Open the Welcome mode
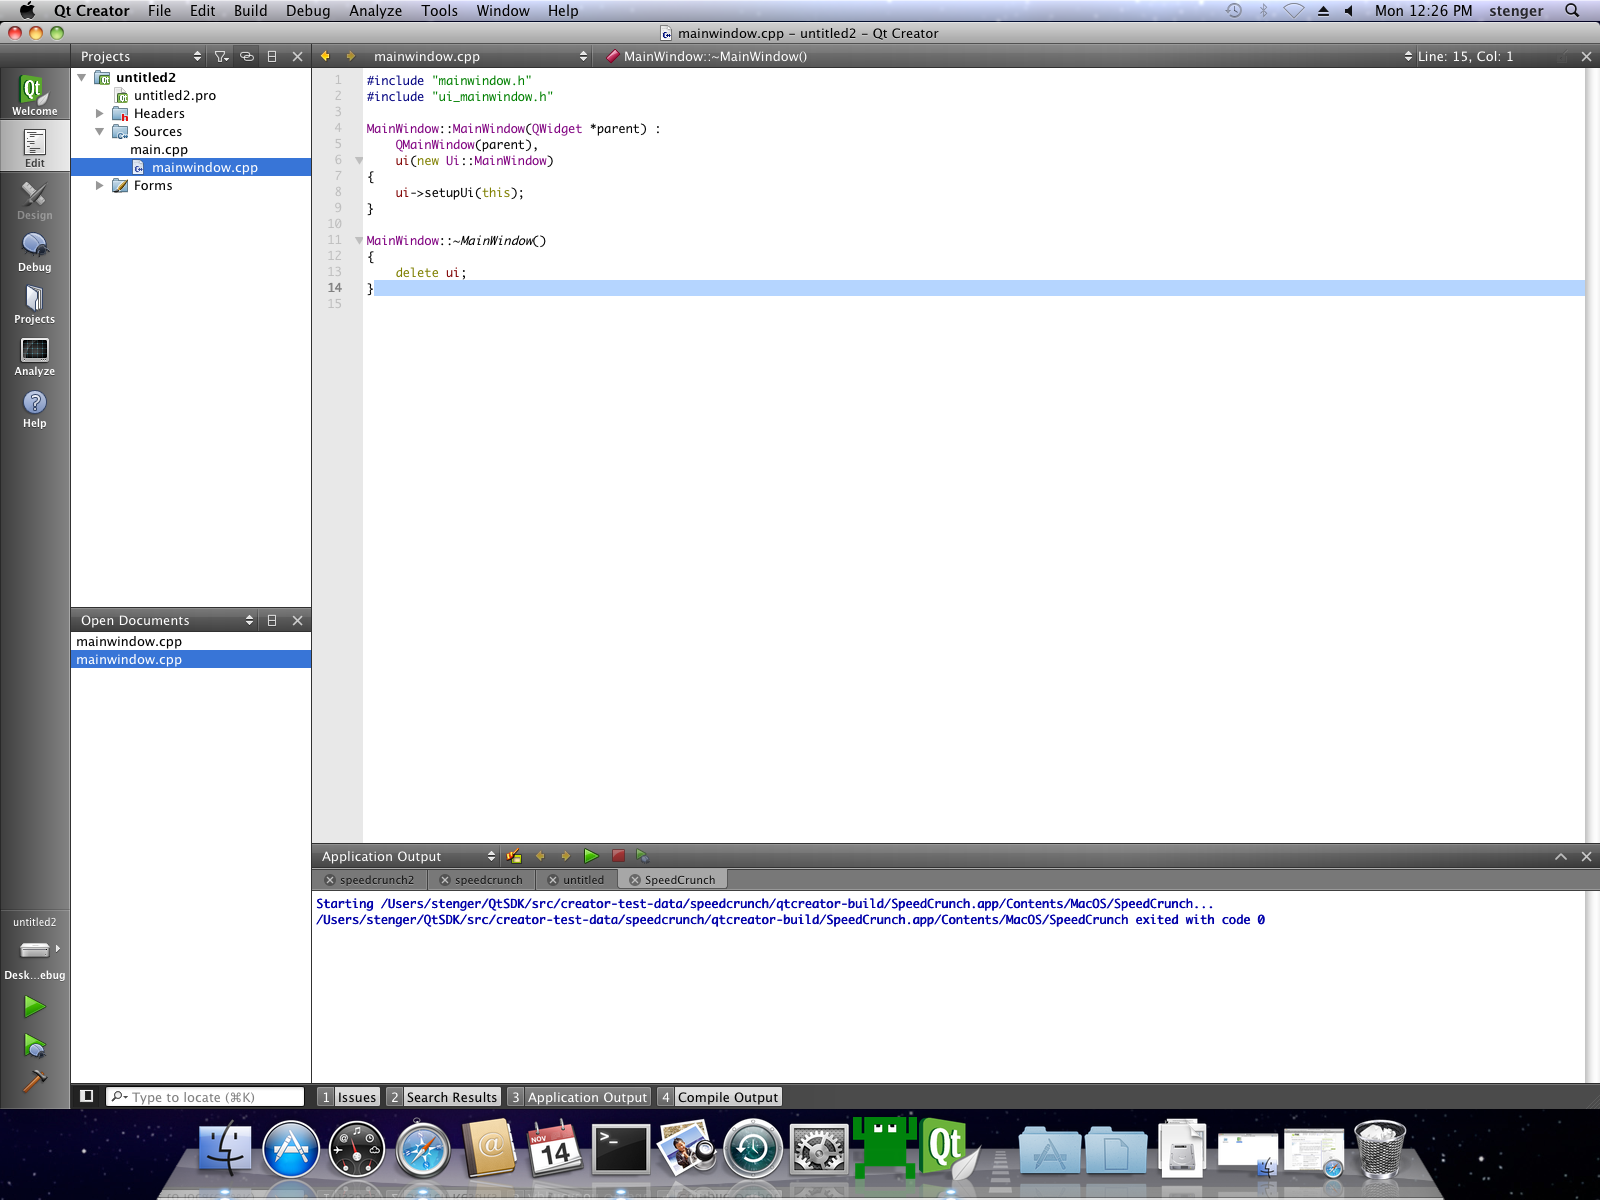This screenshot has height=1200, width=1600. coord(34,95)
